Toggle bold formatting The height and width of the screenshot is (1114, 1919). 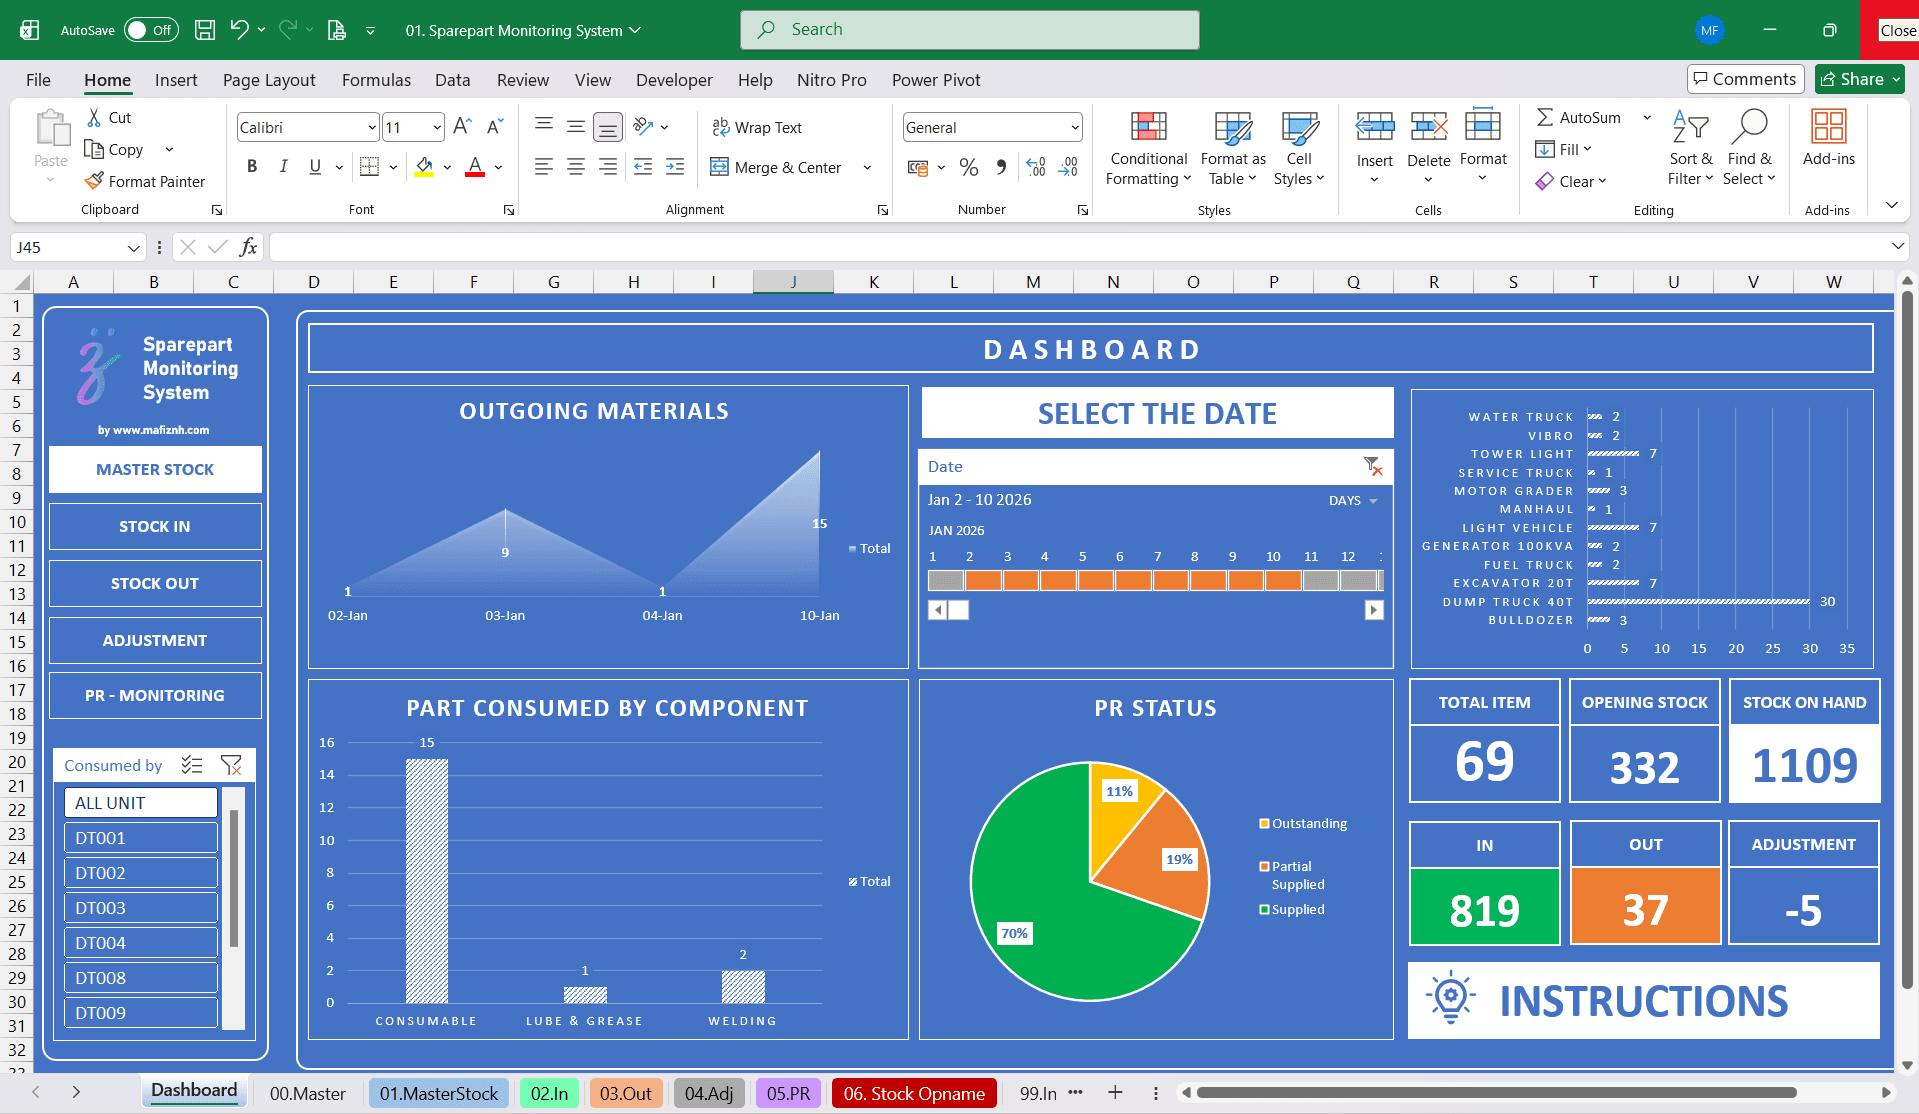(x=252, y=166)
